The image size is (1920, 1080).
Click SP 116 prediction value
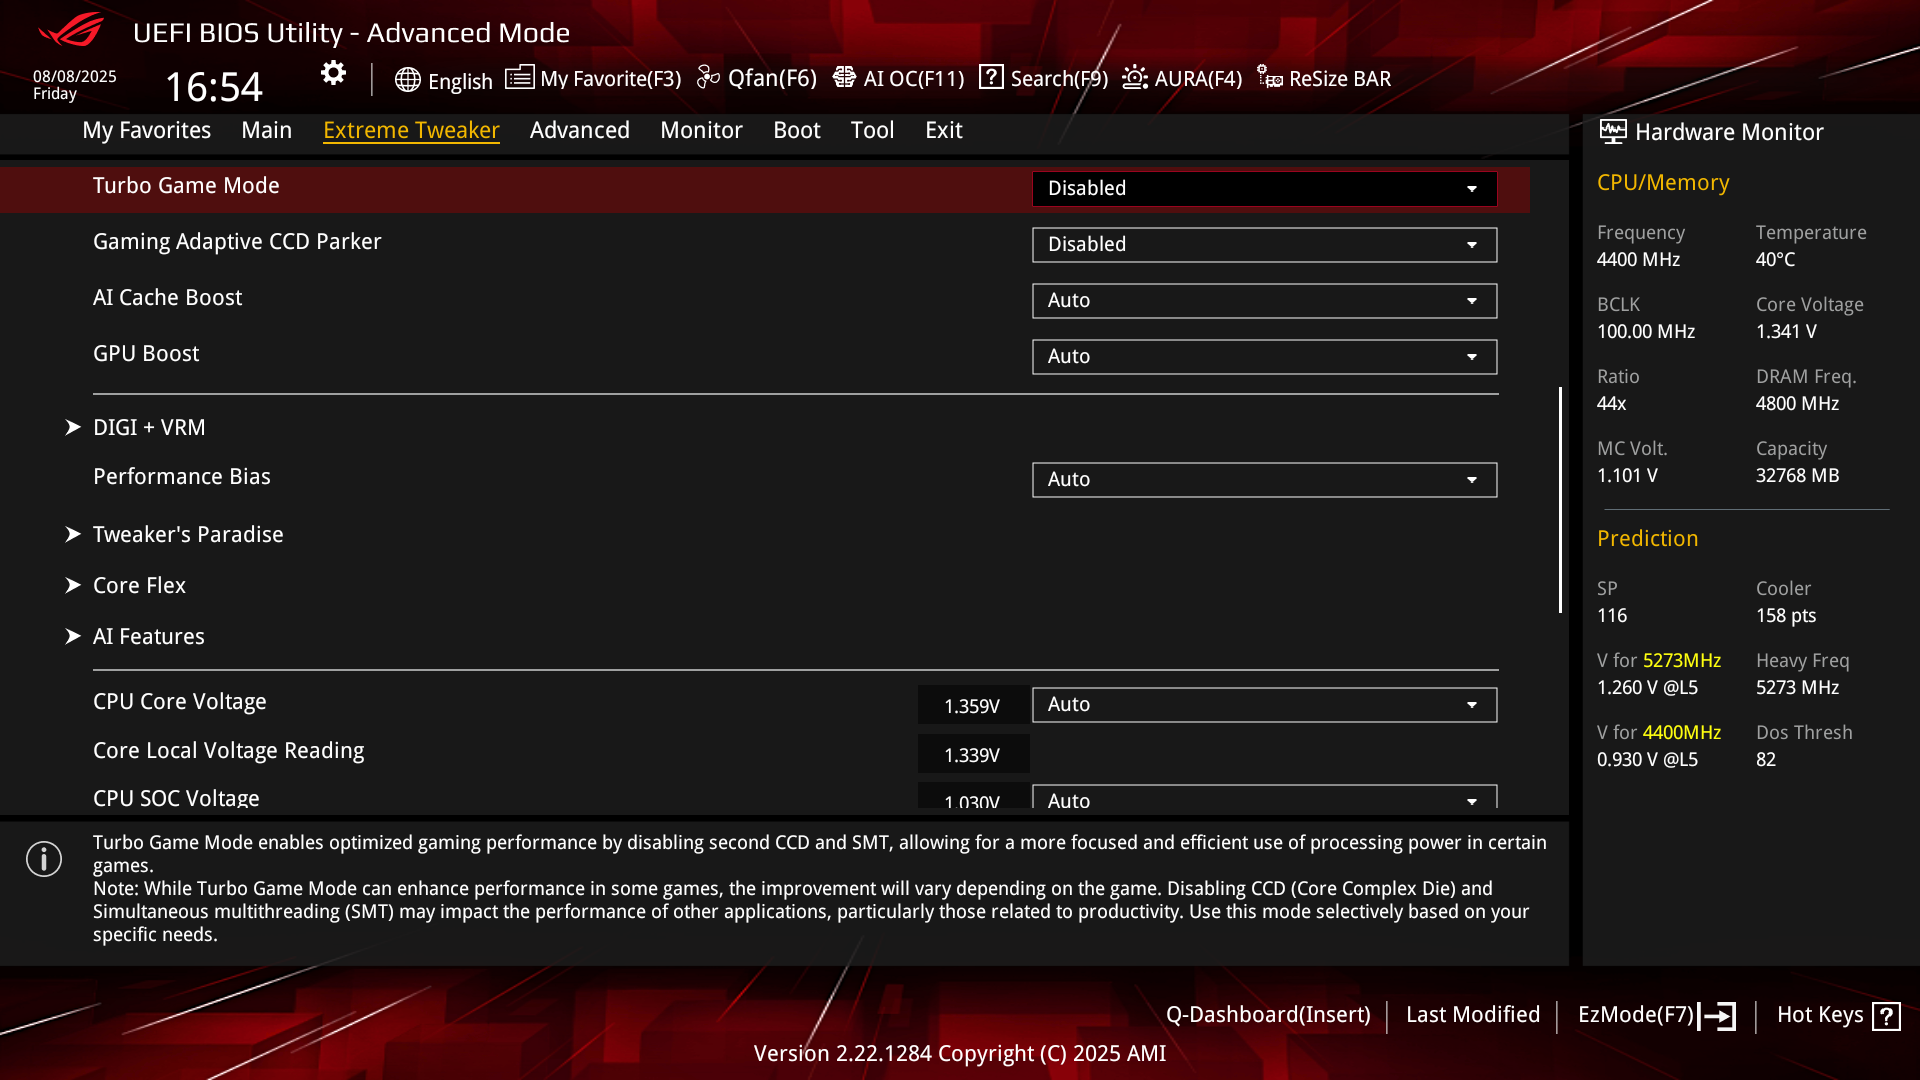[x=1612, y=616]
